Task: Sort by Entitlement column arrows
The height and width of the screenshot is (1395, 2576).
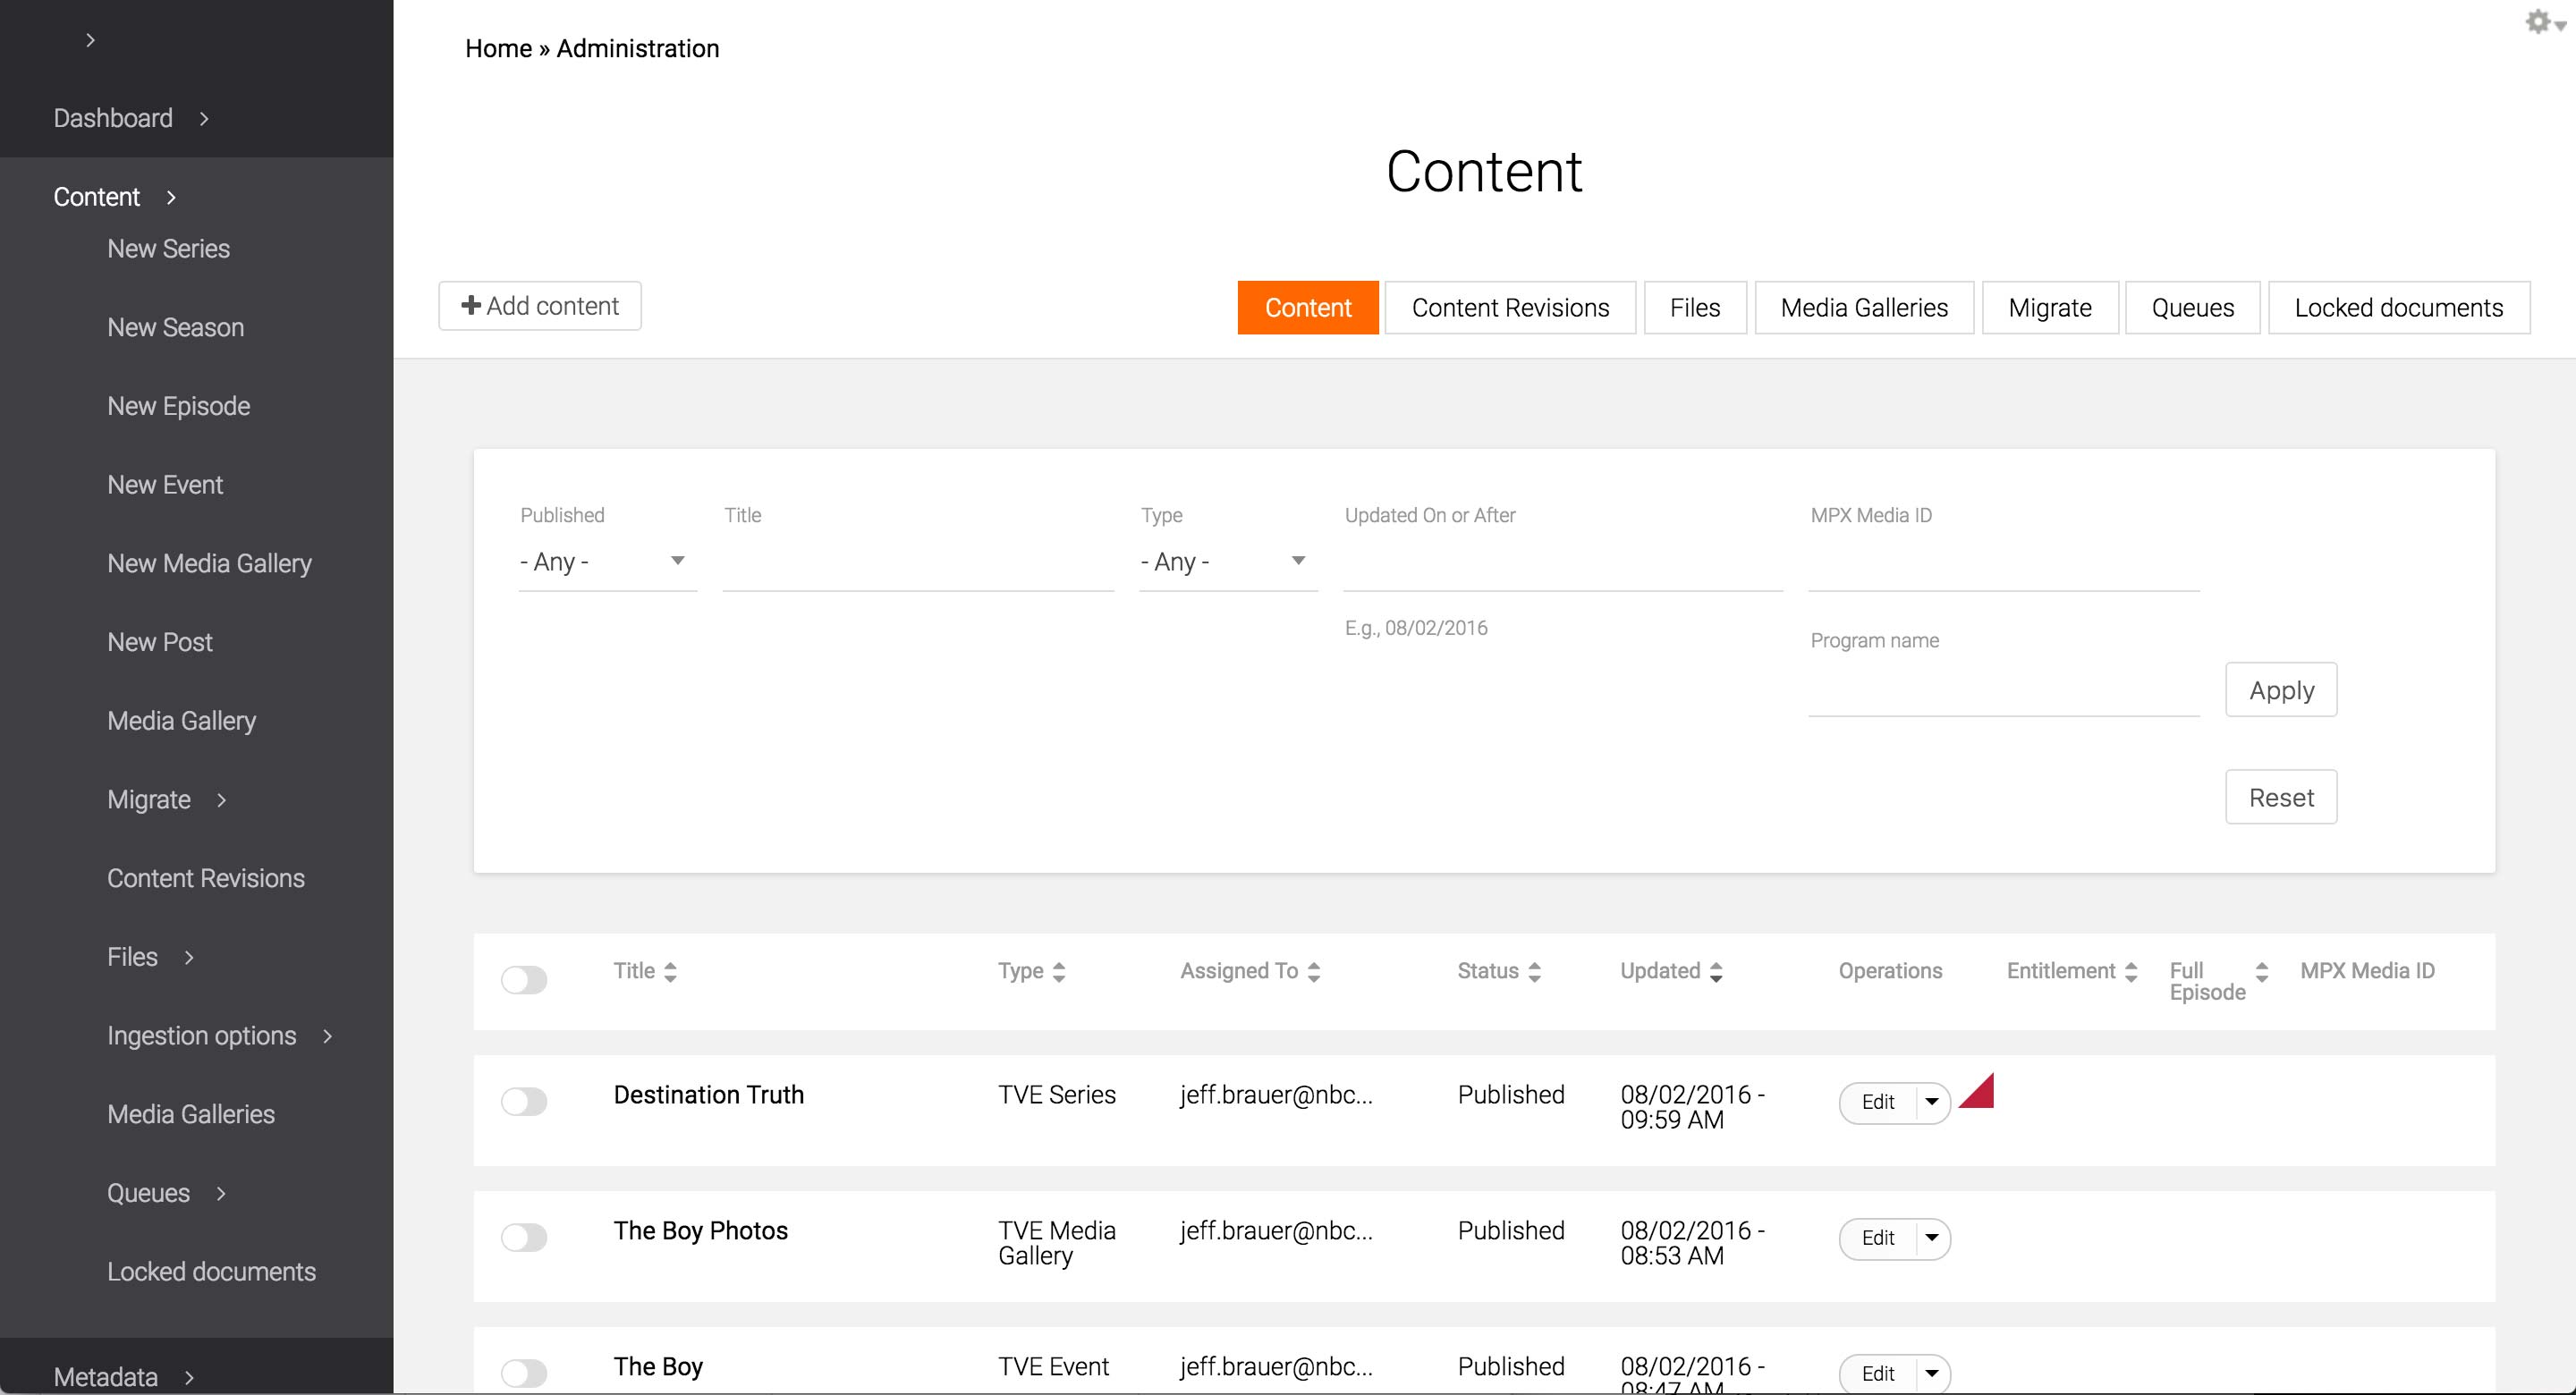Action: coord(2131,972)
